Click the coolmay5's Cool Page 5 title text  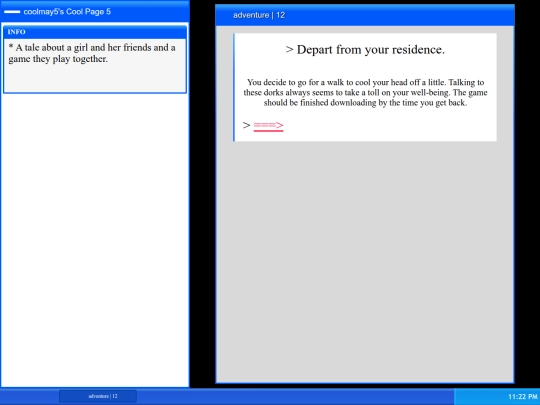(67, 12)
